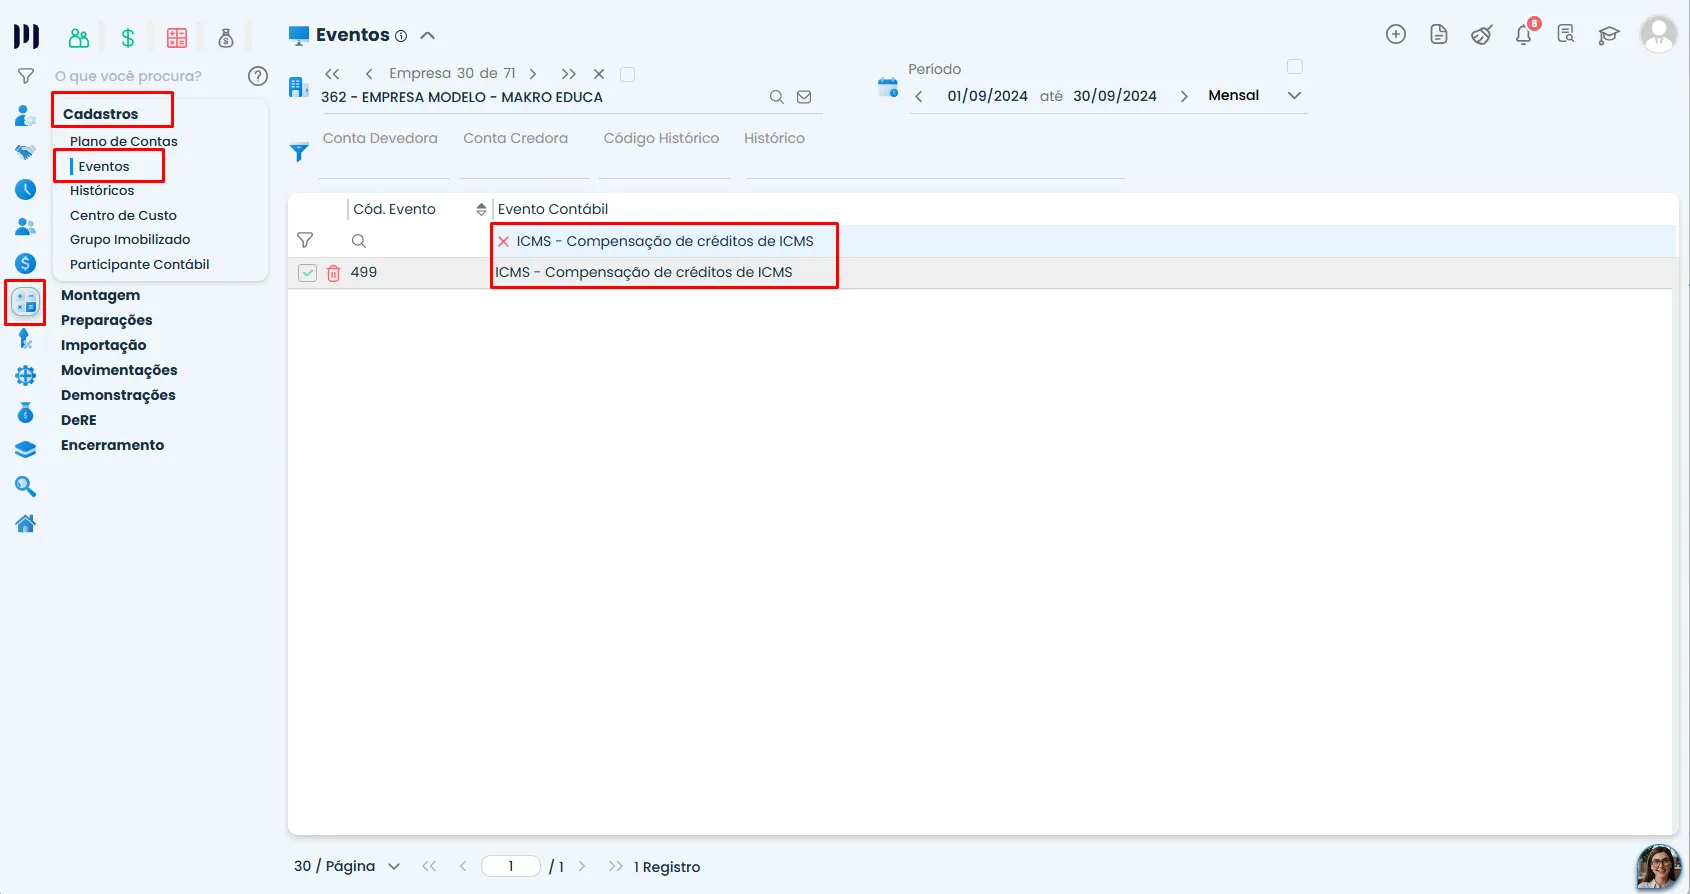Expand the Encerramento section
The width and height of the screenshot is (1690, 894).
[112, 446]
